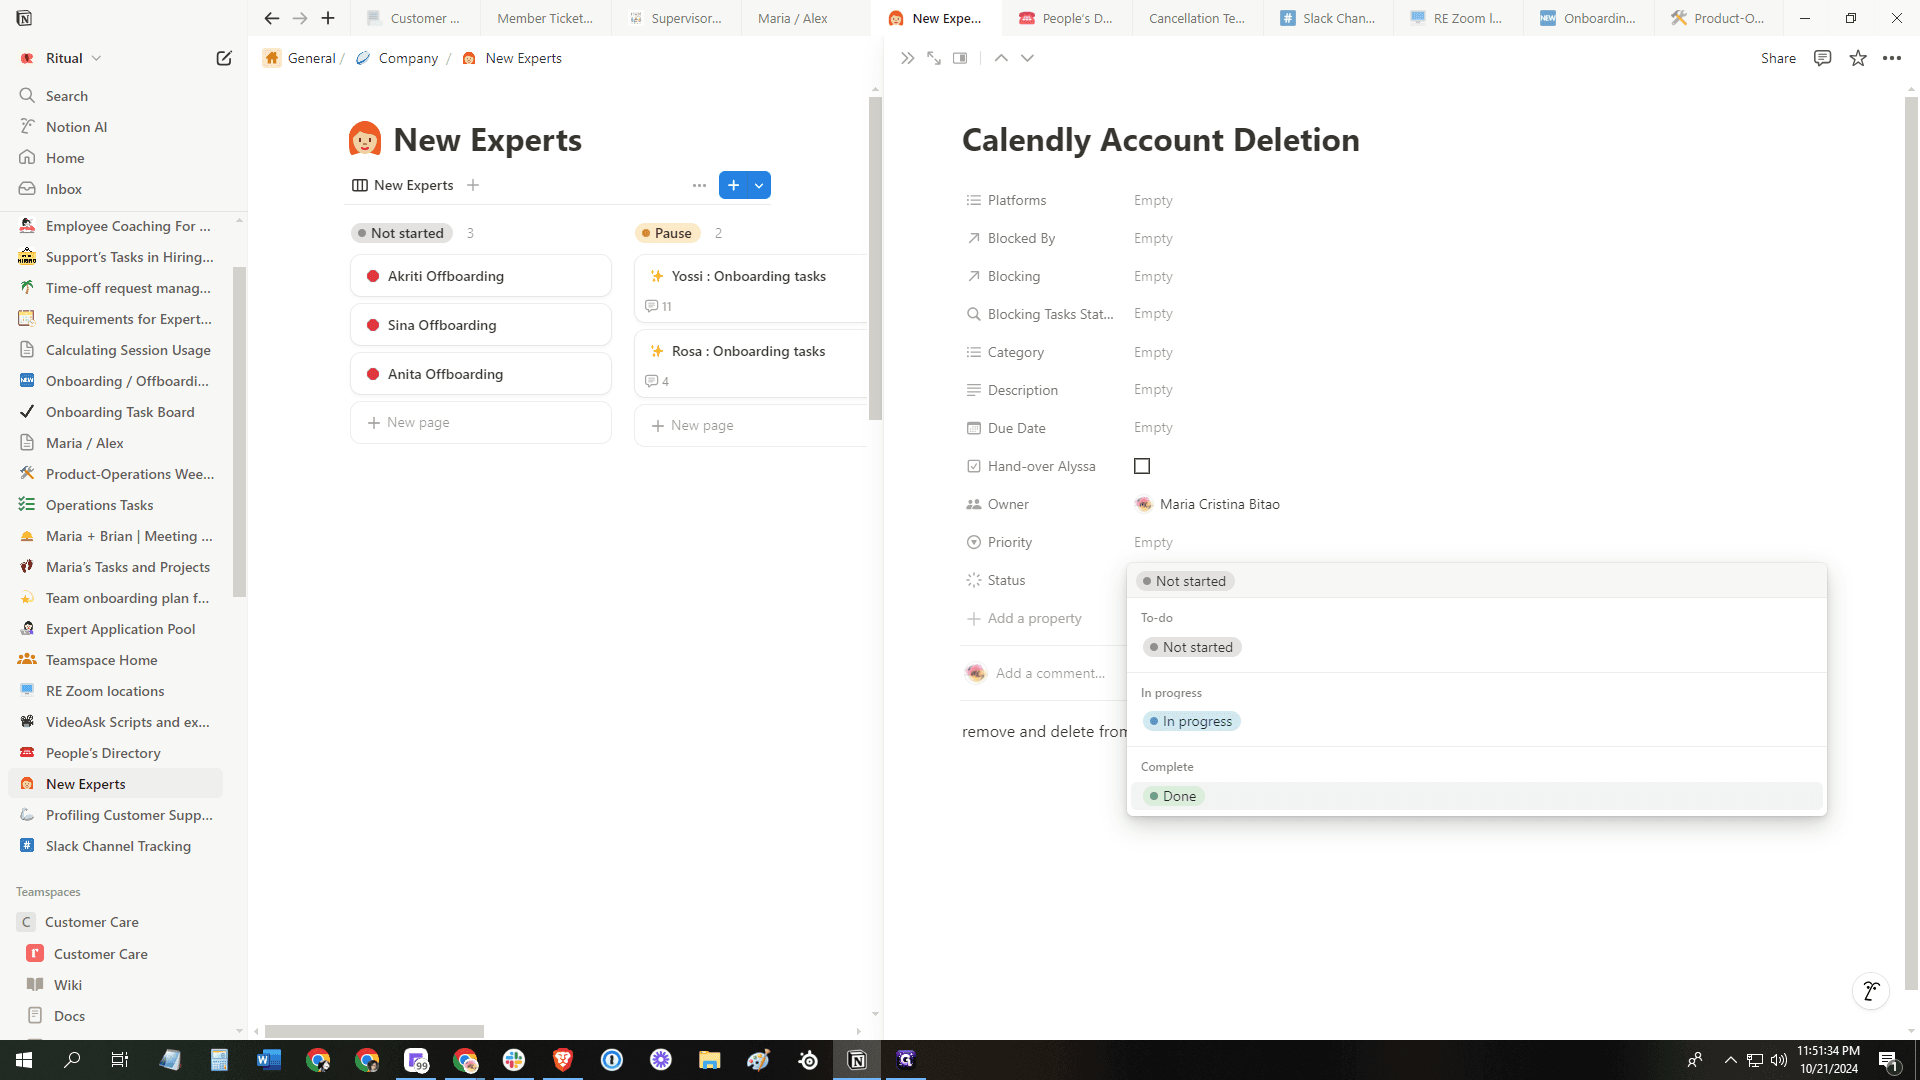Open the Priority property value
Viewport: 1920px width, 1080px height.
coord(1153,542)
